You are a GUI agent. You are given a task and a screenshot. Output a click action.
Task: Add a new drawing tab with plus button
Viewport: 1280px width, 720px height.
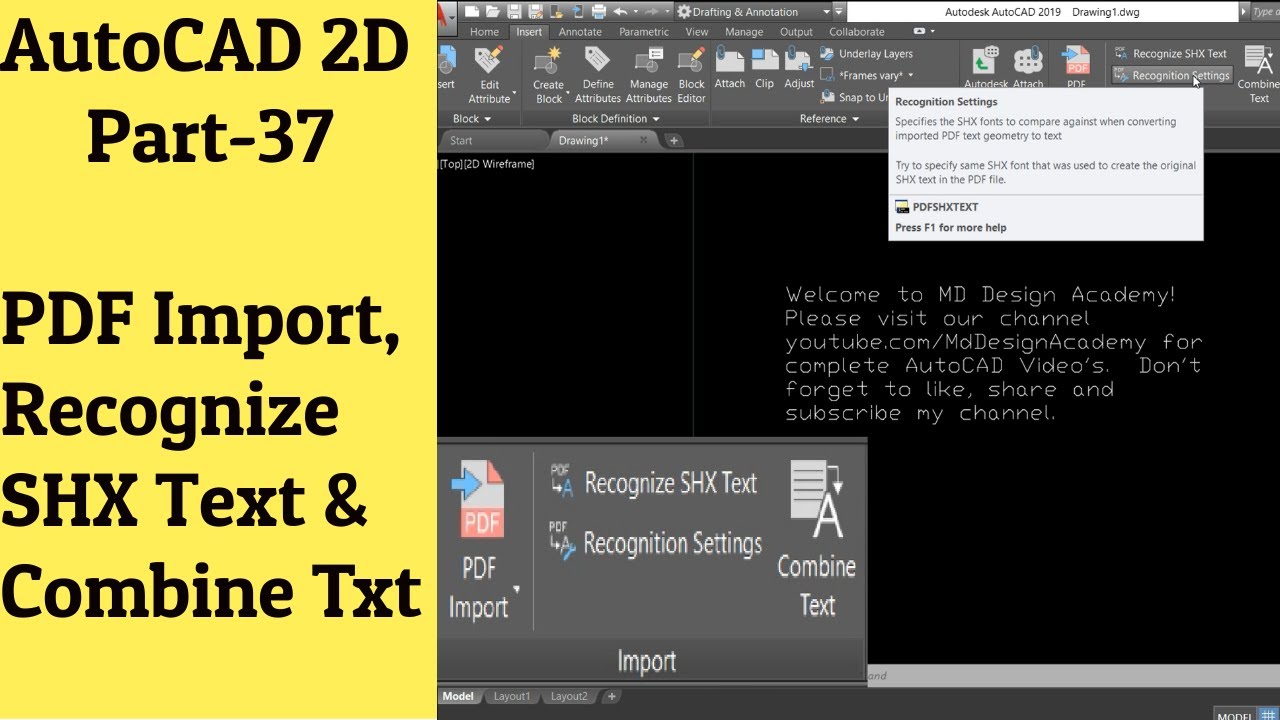click(674, 141)
